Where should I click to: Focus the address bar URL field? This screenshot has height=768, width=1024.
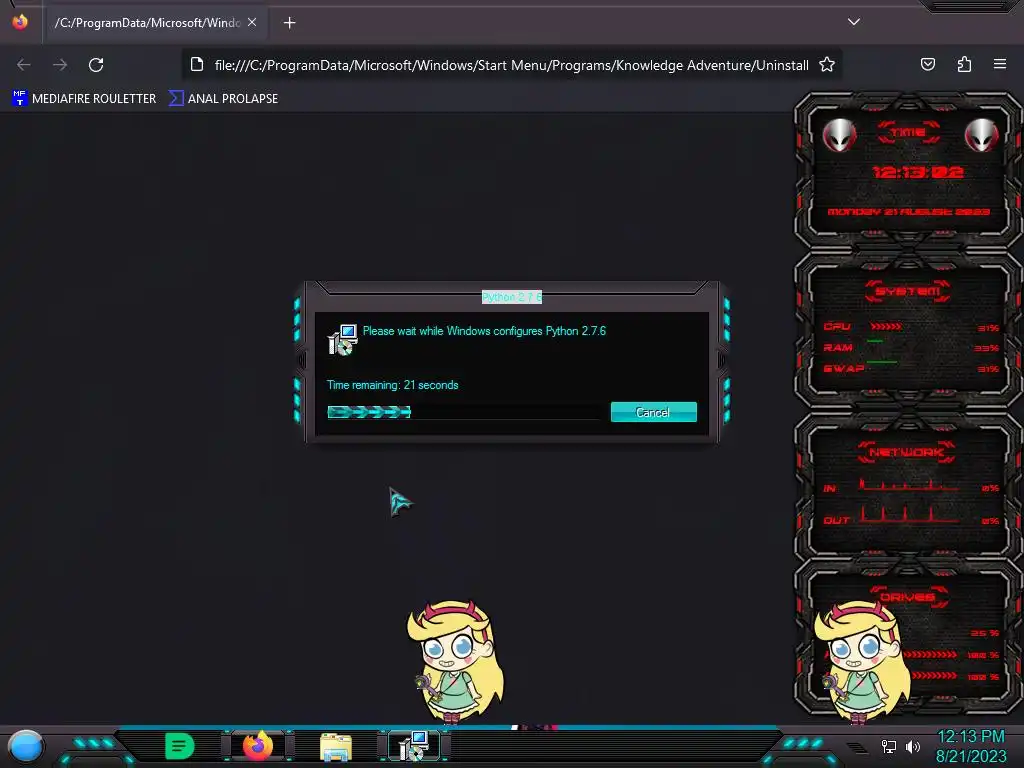511,65
